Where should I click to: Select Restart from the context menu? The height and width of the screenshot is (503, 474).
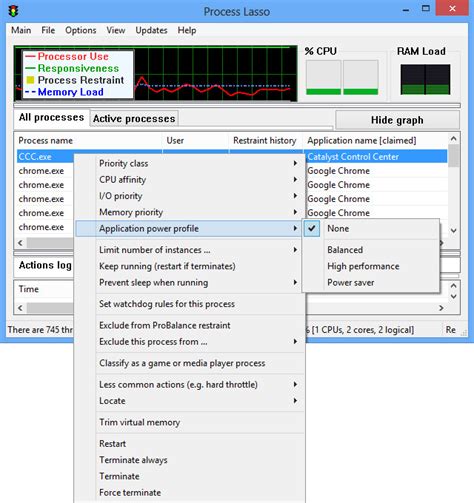point(189,444)
